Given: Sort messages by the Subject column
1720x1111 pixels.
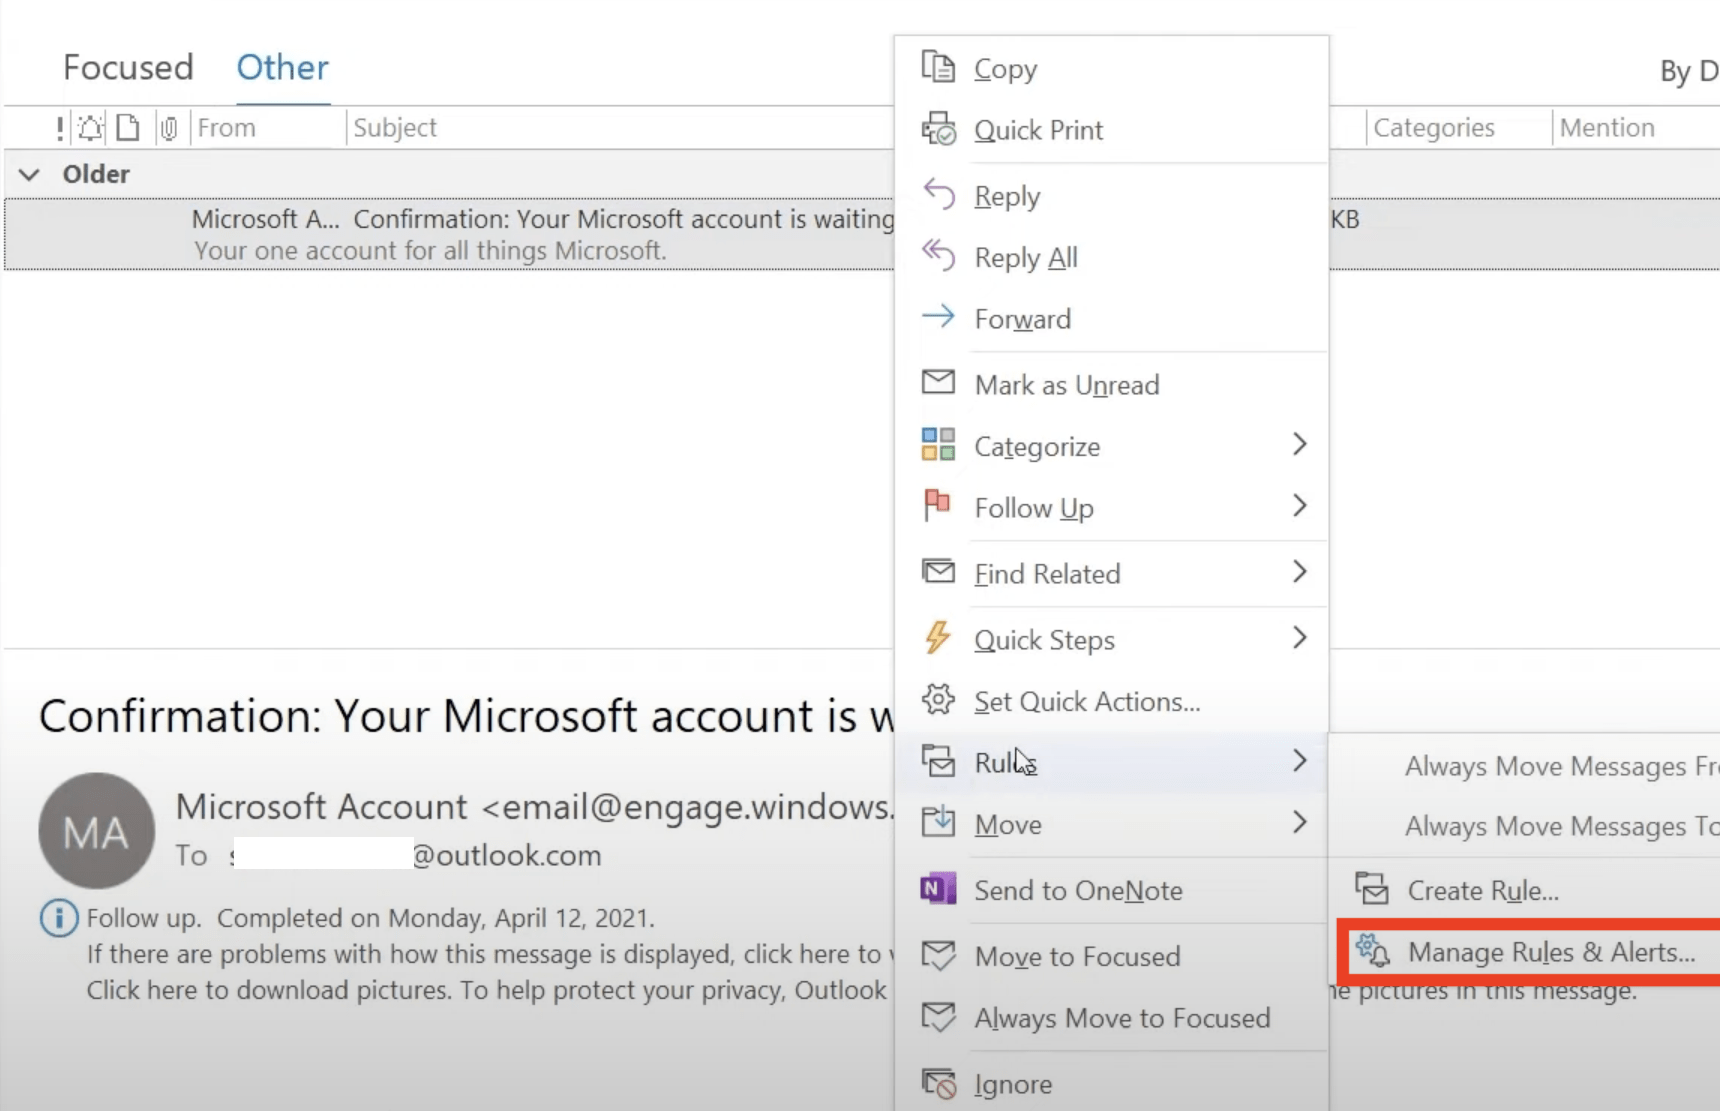Looking at the screenshot, I should pos(620,128).
